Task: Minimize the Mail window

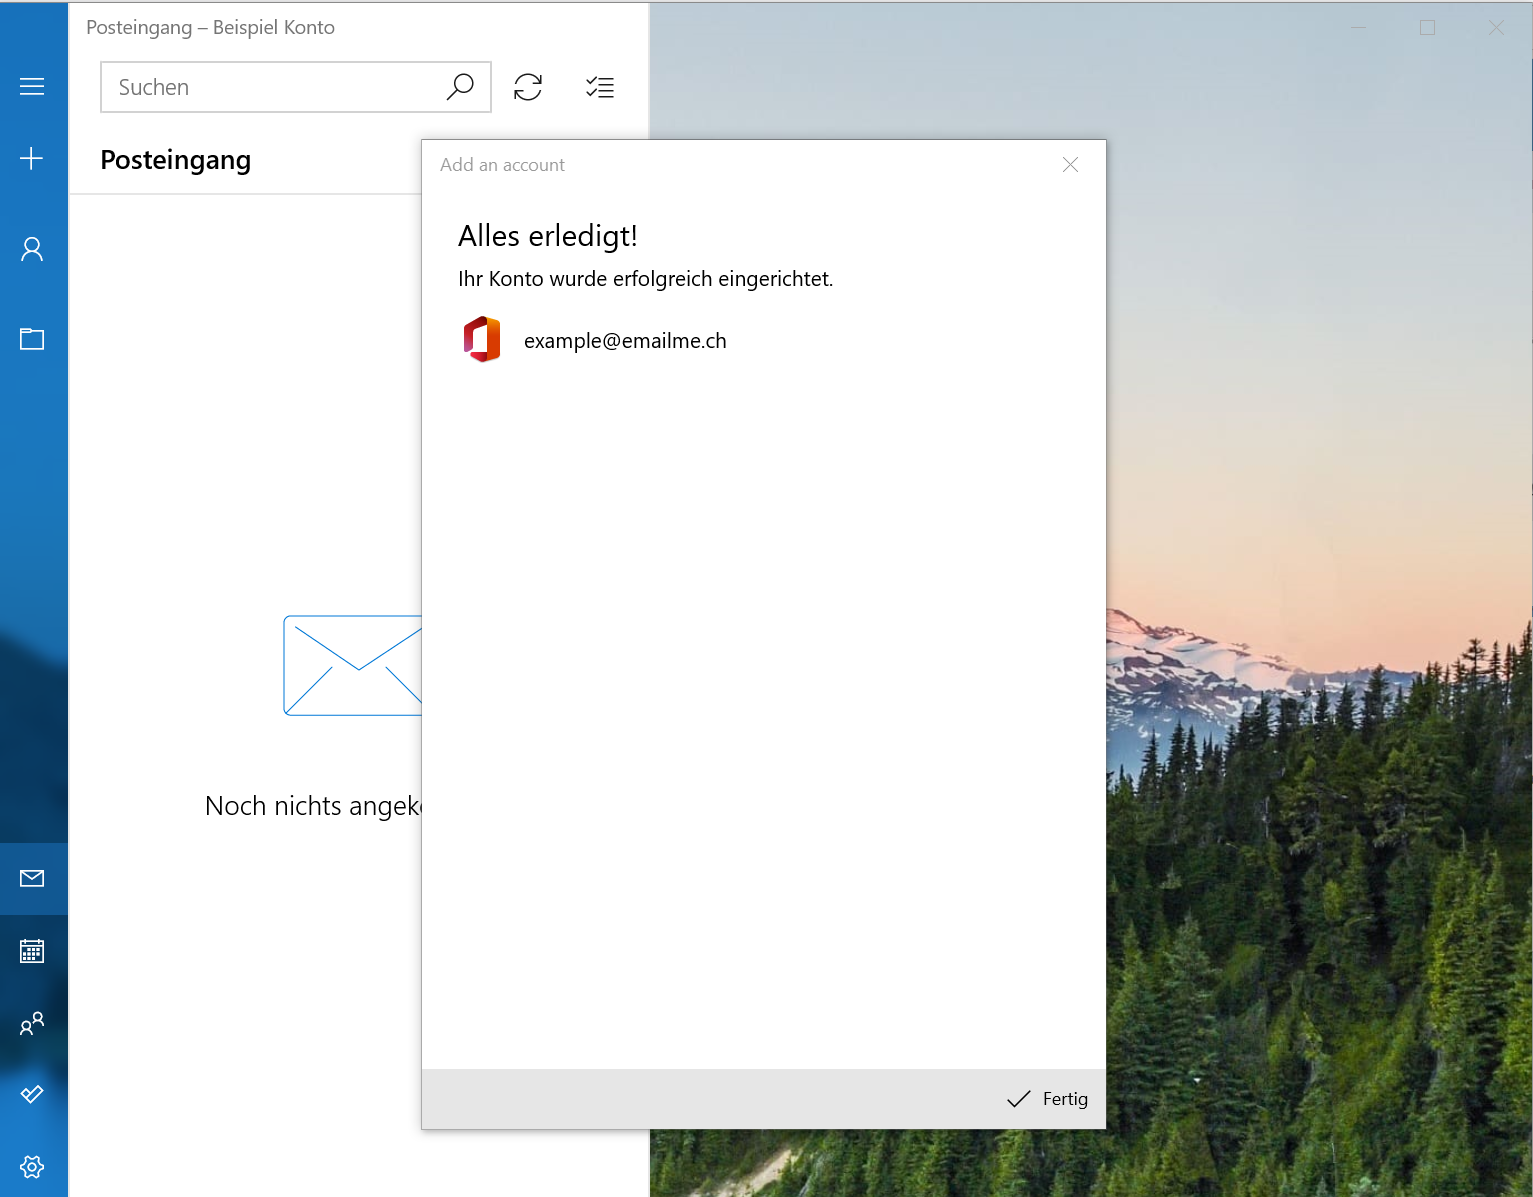Action: [1358, 28]
